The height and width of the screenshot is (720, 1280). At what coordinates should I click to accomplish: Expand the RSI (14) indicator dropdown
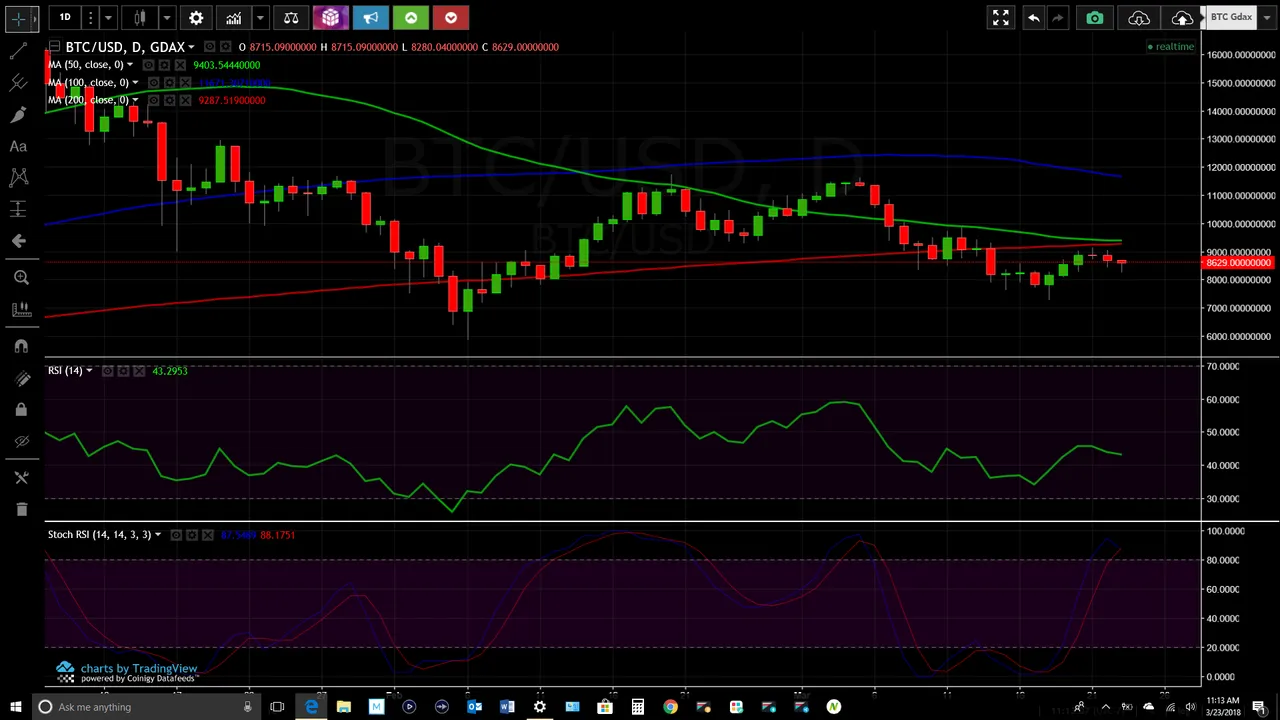tap(89, 371)
